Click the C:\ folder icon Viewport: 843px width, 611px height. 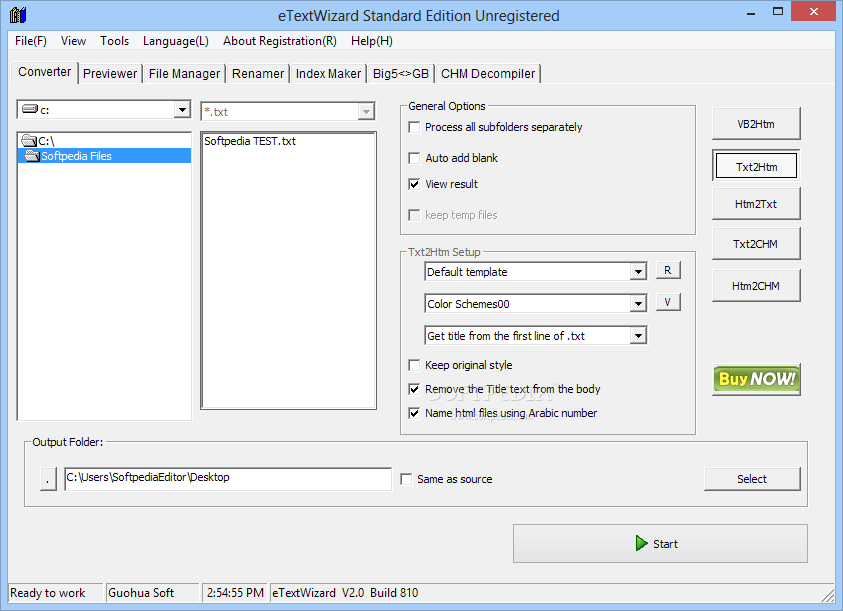pyautogui.click(x=29, y=141)
